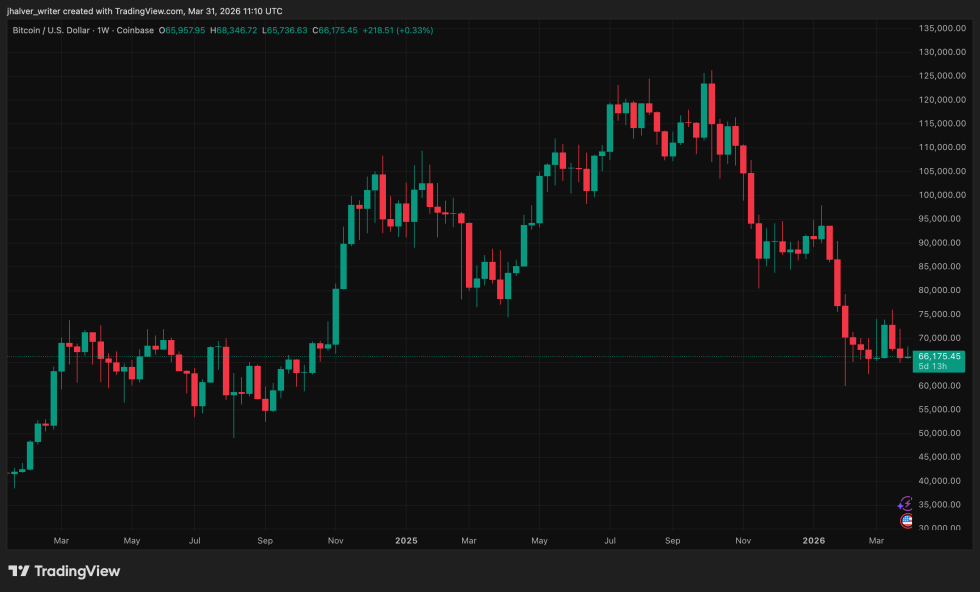The height and width of the screenshot is (592, 980).
Task: Click the Coinbase exchange label
Action: 135,31
